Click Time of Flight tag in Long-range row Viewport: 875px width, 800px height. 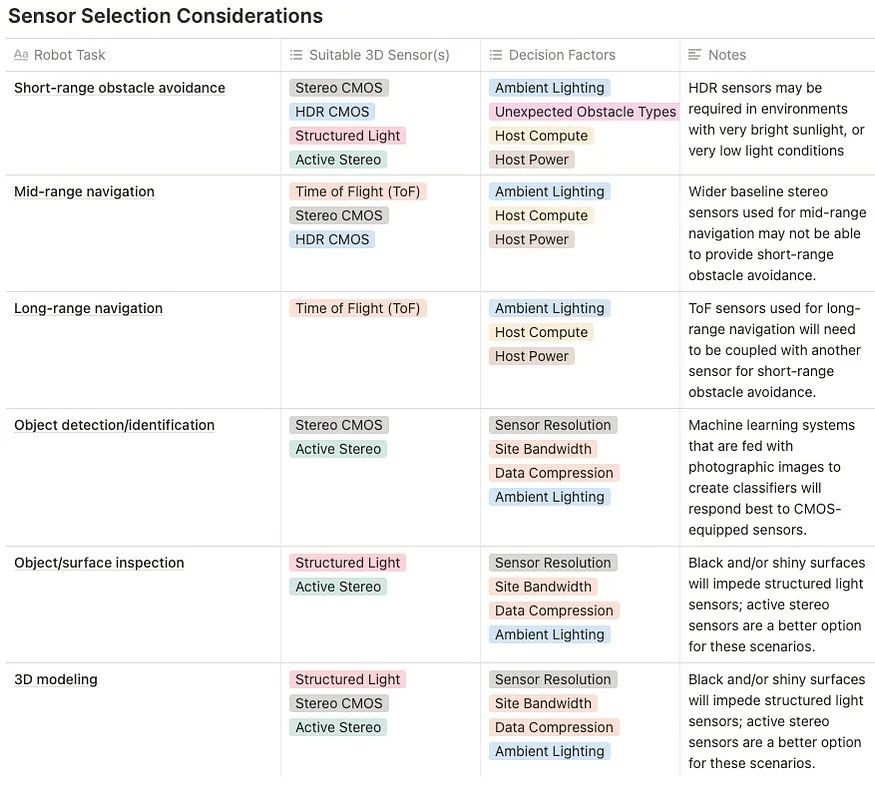coord(358,308)
